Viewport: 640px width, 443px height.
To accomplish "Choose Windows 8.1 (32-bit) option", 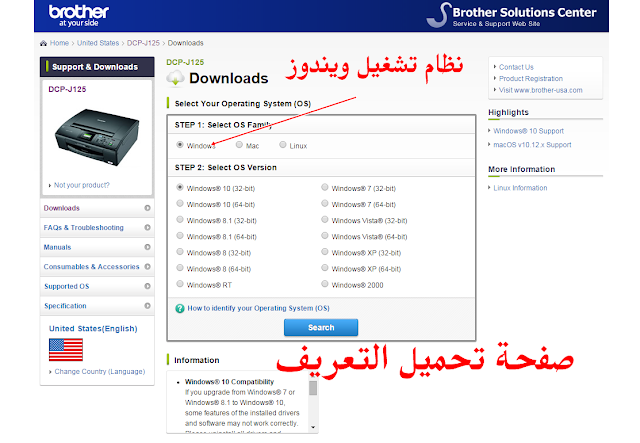I will (x=180, y=220).
